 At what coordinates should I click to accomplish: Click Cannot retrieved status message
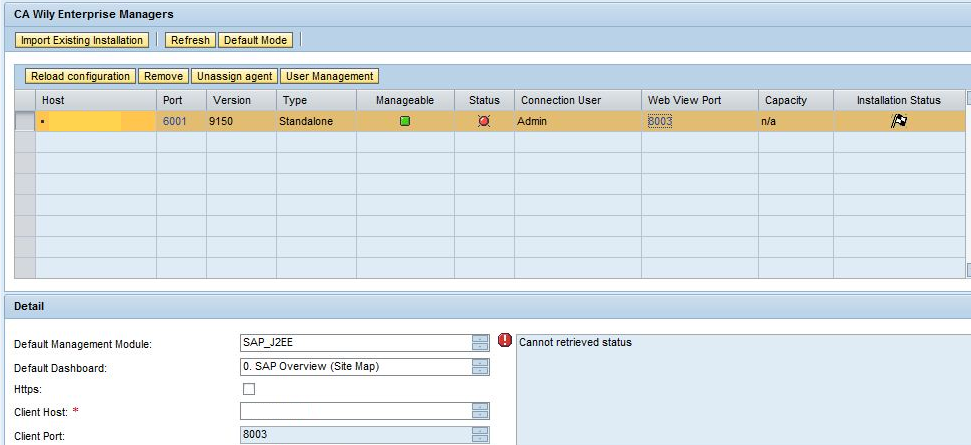(575, 342)
